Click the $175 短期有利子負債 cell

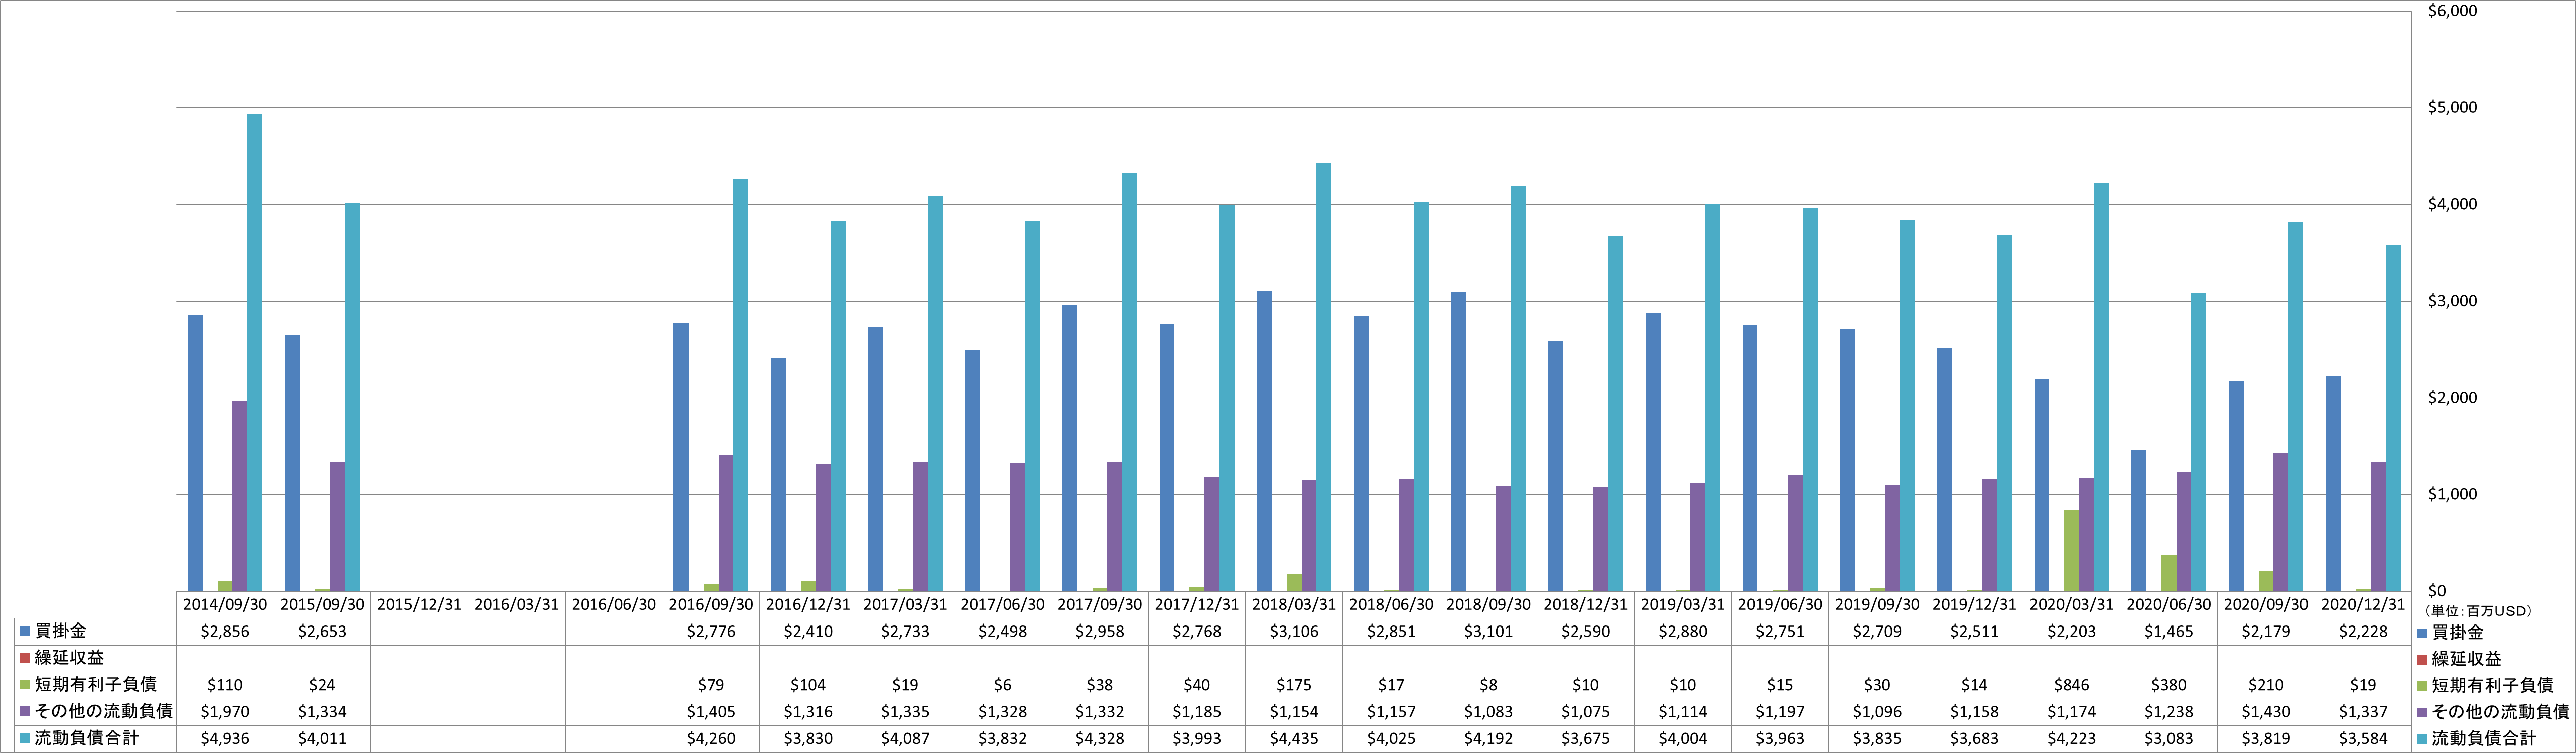coord(1294,685)
